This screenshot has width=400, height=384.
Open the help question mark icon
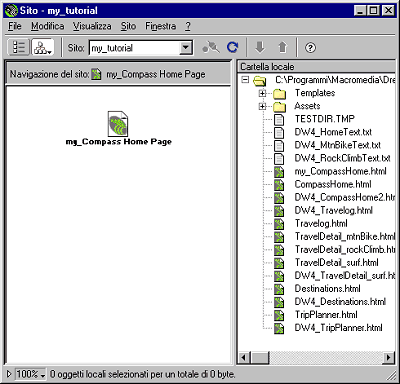310,48
